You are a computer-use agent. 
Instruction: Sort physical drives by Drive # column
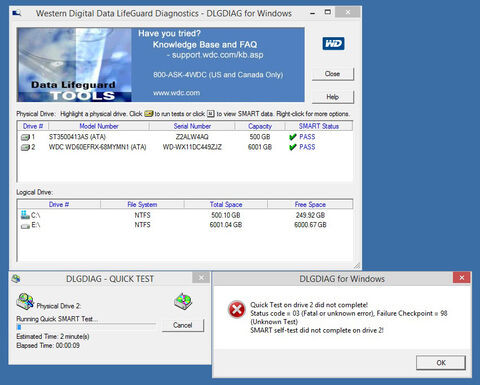[33, 126]
